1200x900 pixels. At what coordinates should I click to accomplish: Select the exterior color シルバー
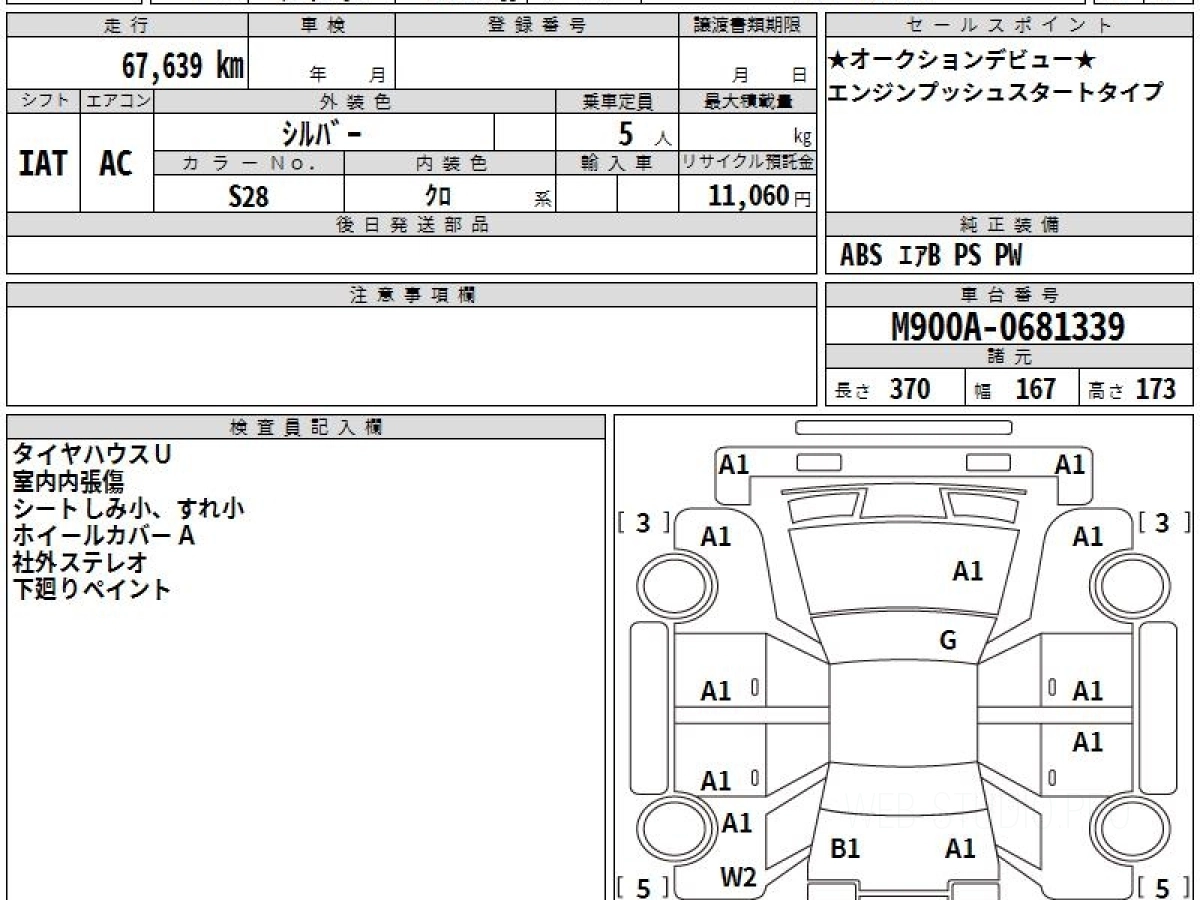click(x=320, y=133)
